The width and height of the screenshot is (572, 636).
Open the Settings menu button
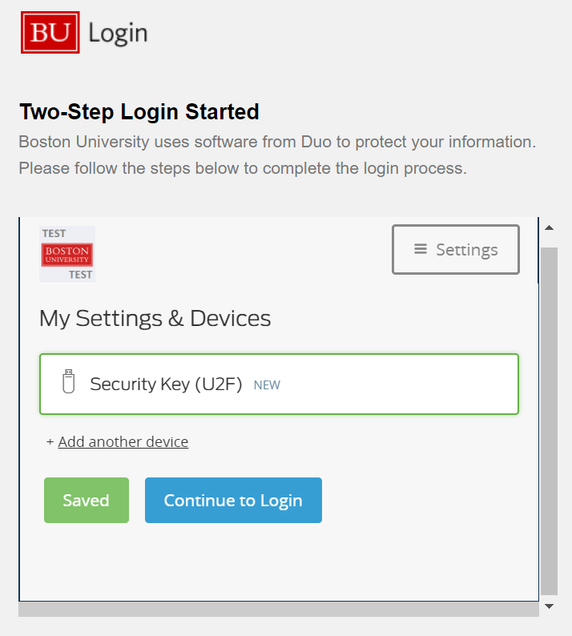456,249
